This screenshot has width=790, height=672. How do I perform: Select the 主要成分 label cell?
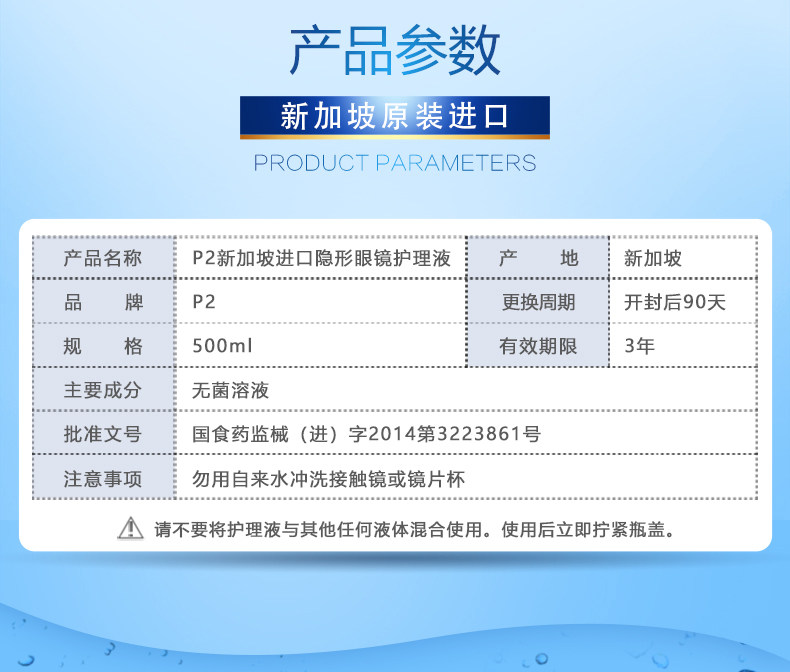(103, 389)
